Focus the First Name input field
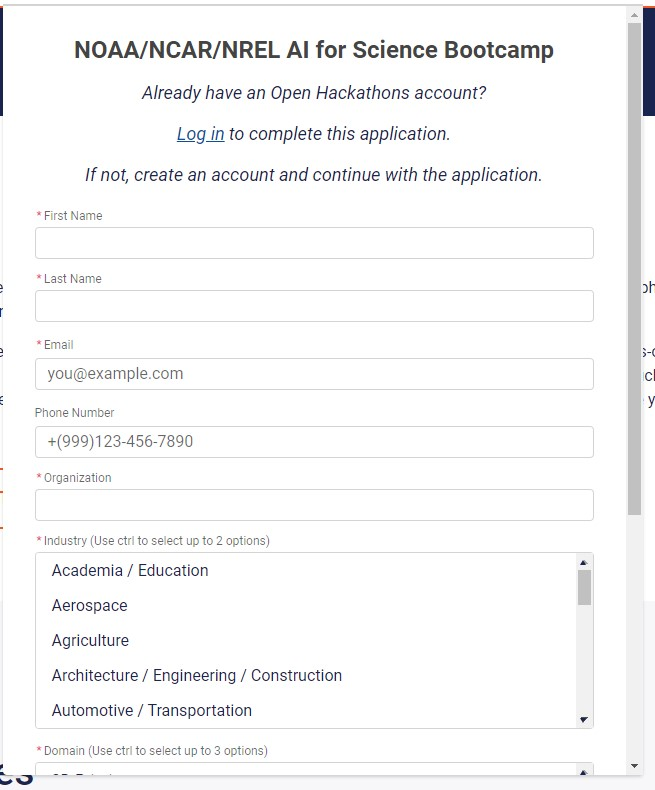Image resolution: width=655 pixels, height=790 pixels. [314, 243]
